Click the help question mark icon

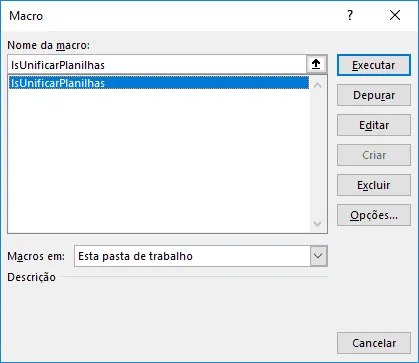[350, 15]
